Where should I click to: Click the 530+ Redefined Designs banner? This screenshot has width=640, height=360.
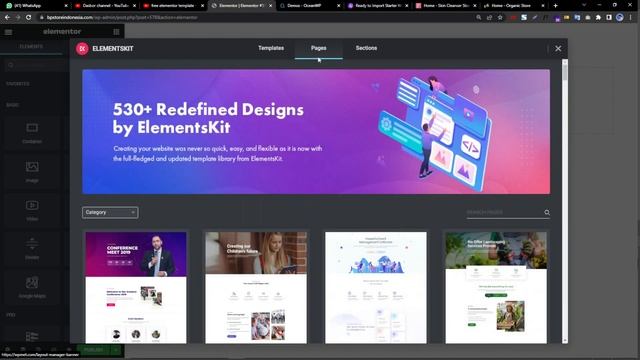[x=316, y=131]
